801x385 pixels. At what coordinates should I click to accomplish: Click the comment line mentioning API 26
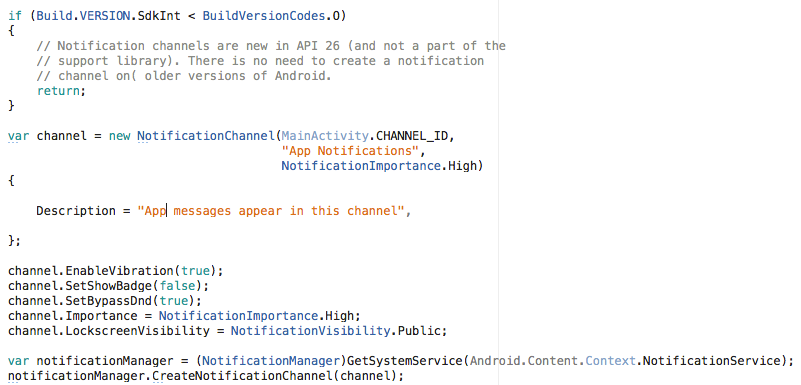(271, 46)
